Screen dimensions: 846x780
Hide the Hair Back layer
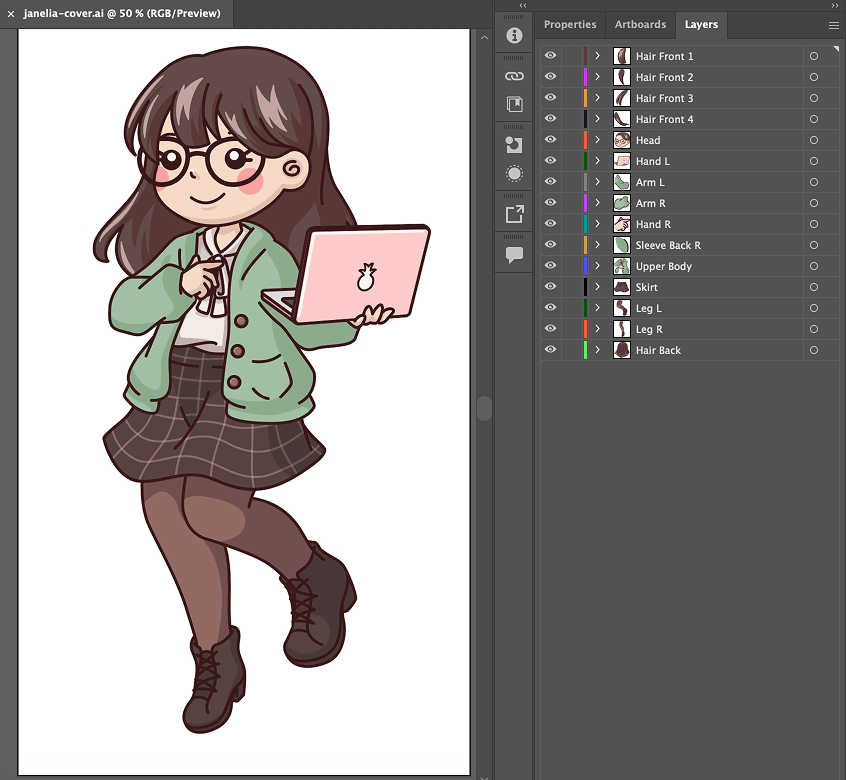point(550,350)
